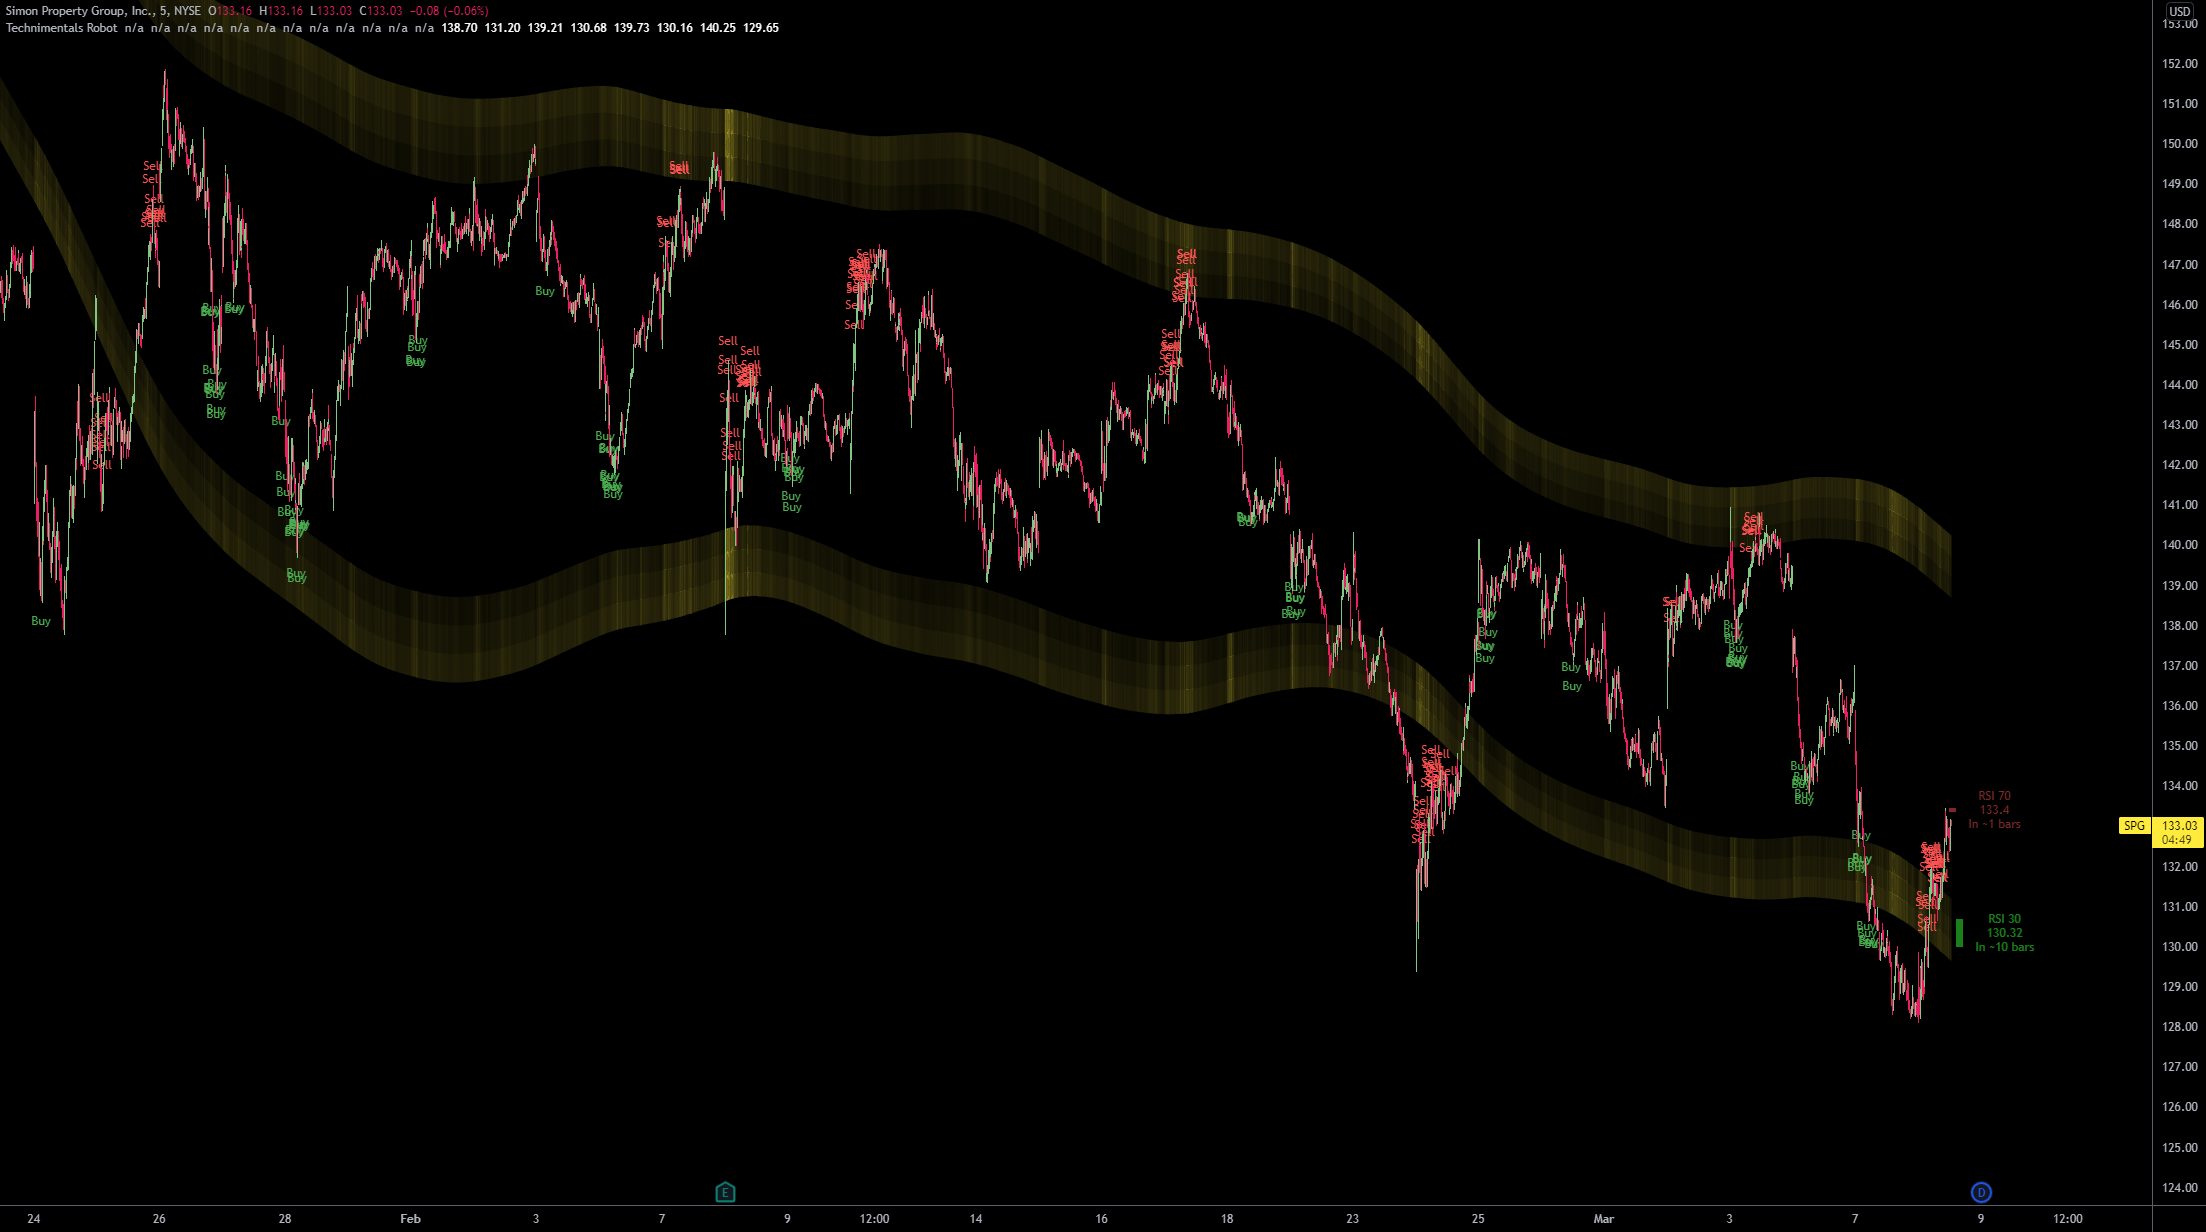Click the NYSE exchange text in header
2206x1232 pixels.
tap(187, 11)
